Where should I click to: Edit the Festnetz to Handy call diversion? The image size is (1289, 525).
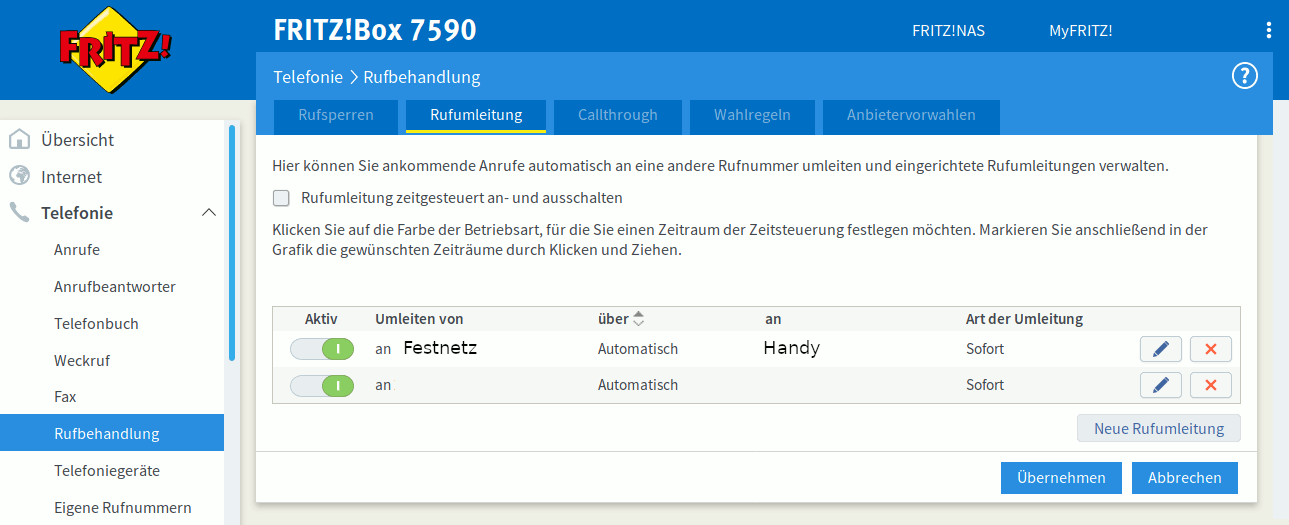[1160, 349]
